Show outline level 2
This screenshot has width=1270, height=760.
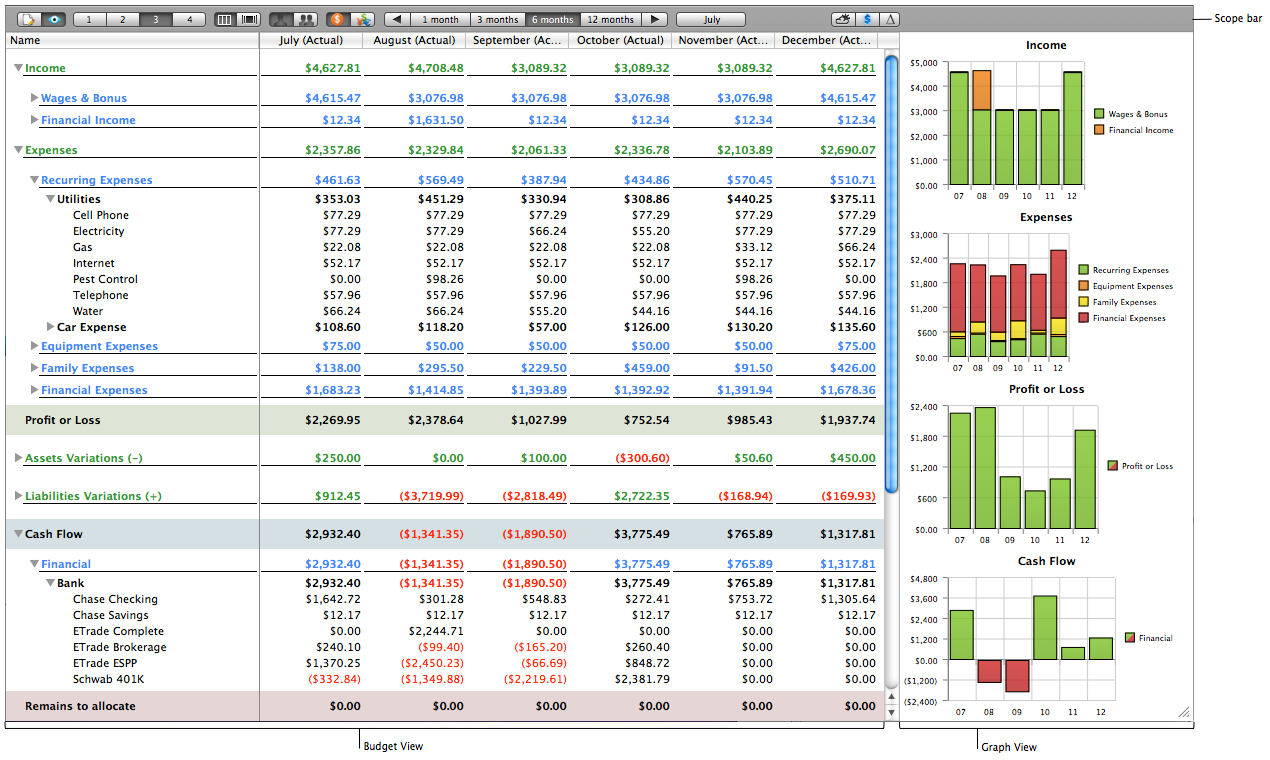point(123,19)
